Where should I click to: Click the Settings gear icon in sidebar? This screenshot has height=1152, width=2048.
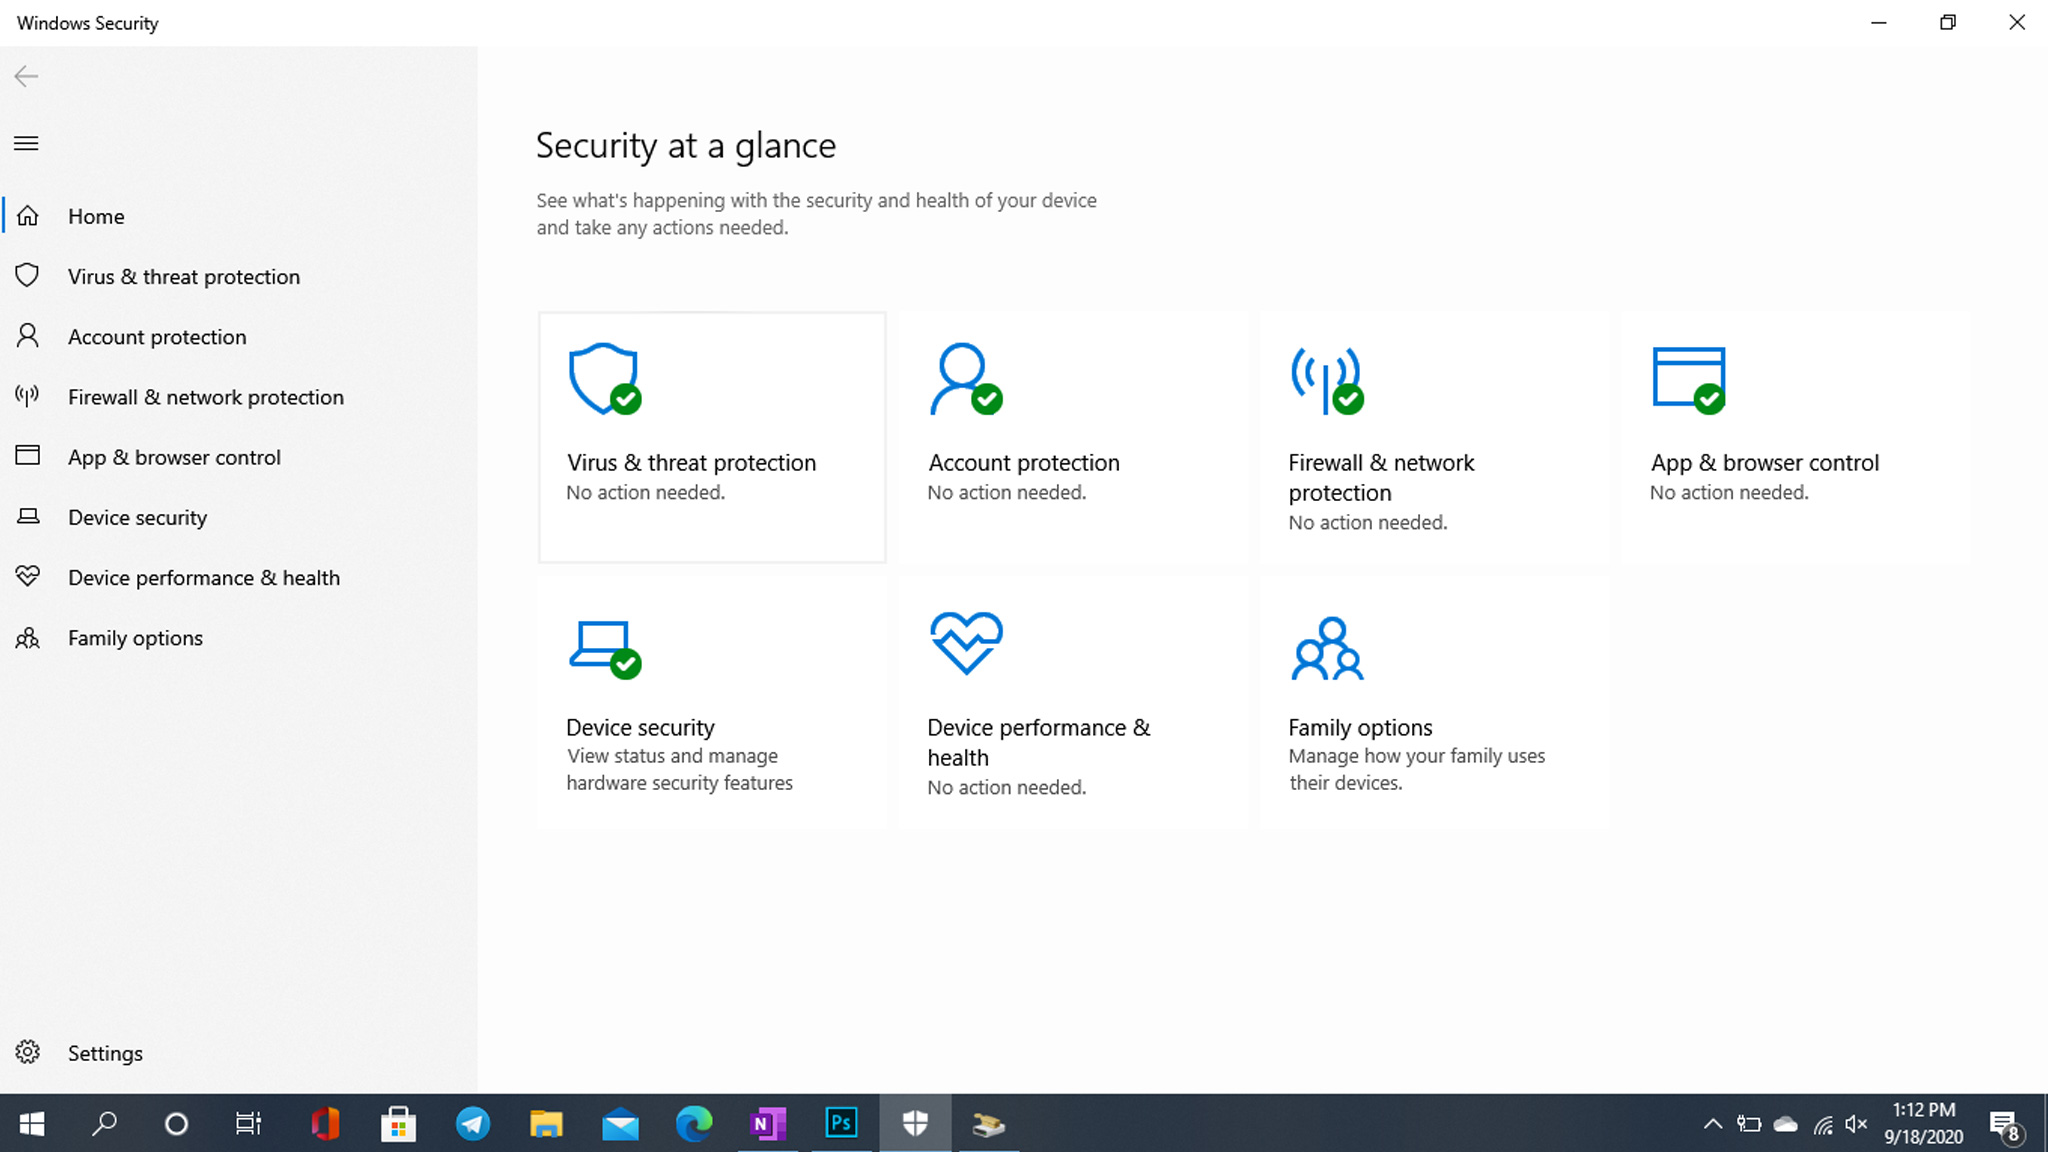pyautogui.click(x=28, y=1052)
